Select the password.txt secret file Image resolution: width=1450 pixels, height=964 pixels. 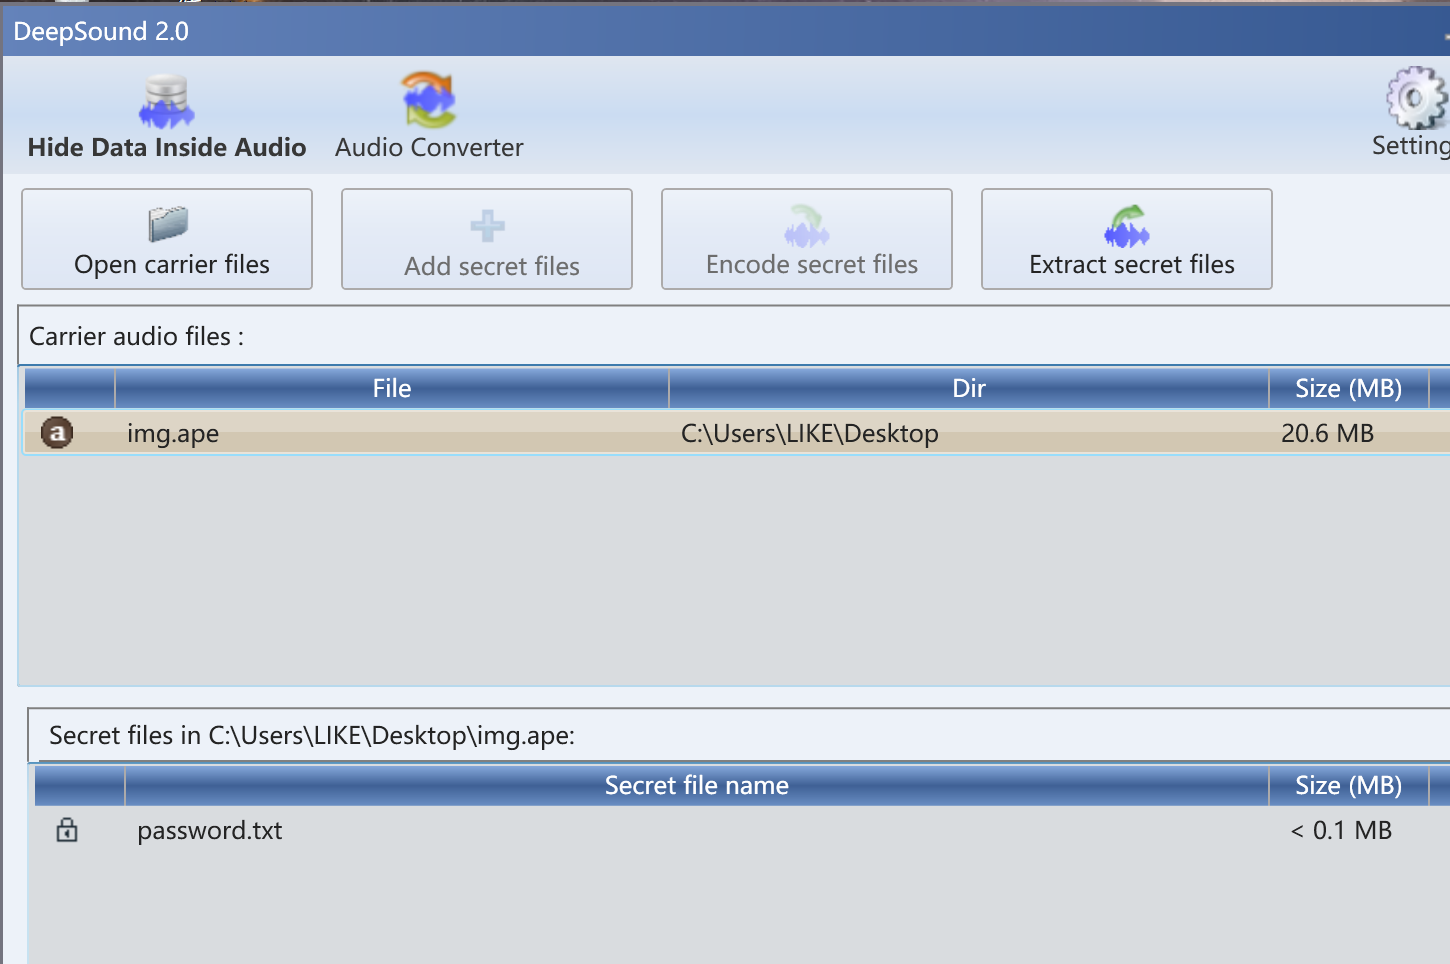coord(210,831)
